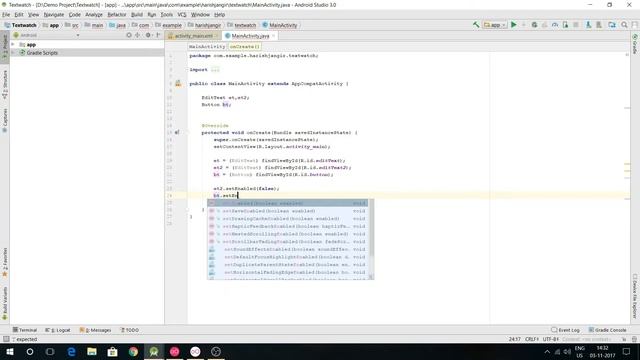Click the Textwatch breadcrumb

pos(20,25)
